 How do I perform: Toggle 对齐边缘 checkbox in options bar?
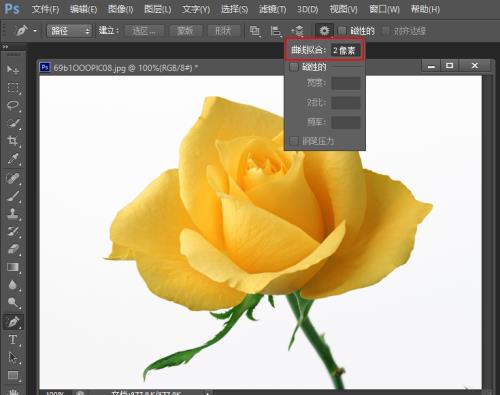(385, 31)
